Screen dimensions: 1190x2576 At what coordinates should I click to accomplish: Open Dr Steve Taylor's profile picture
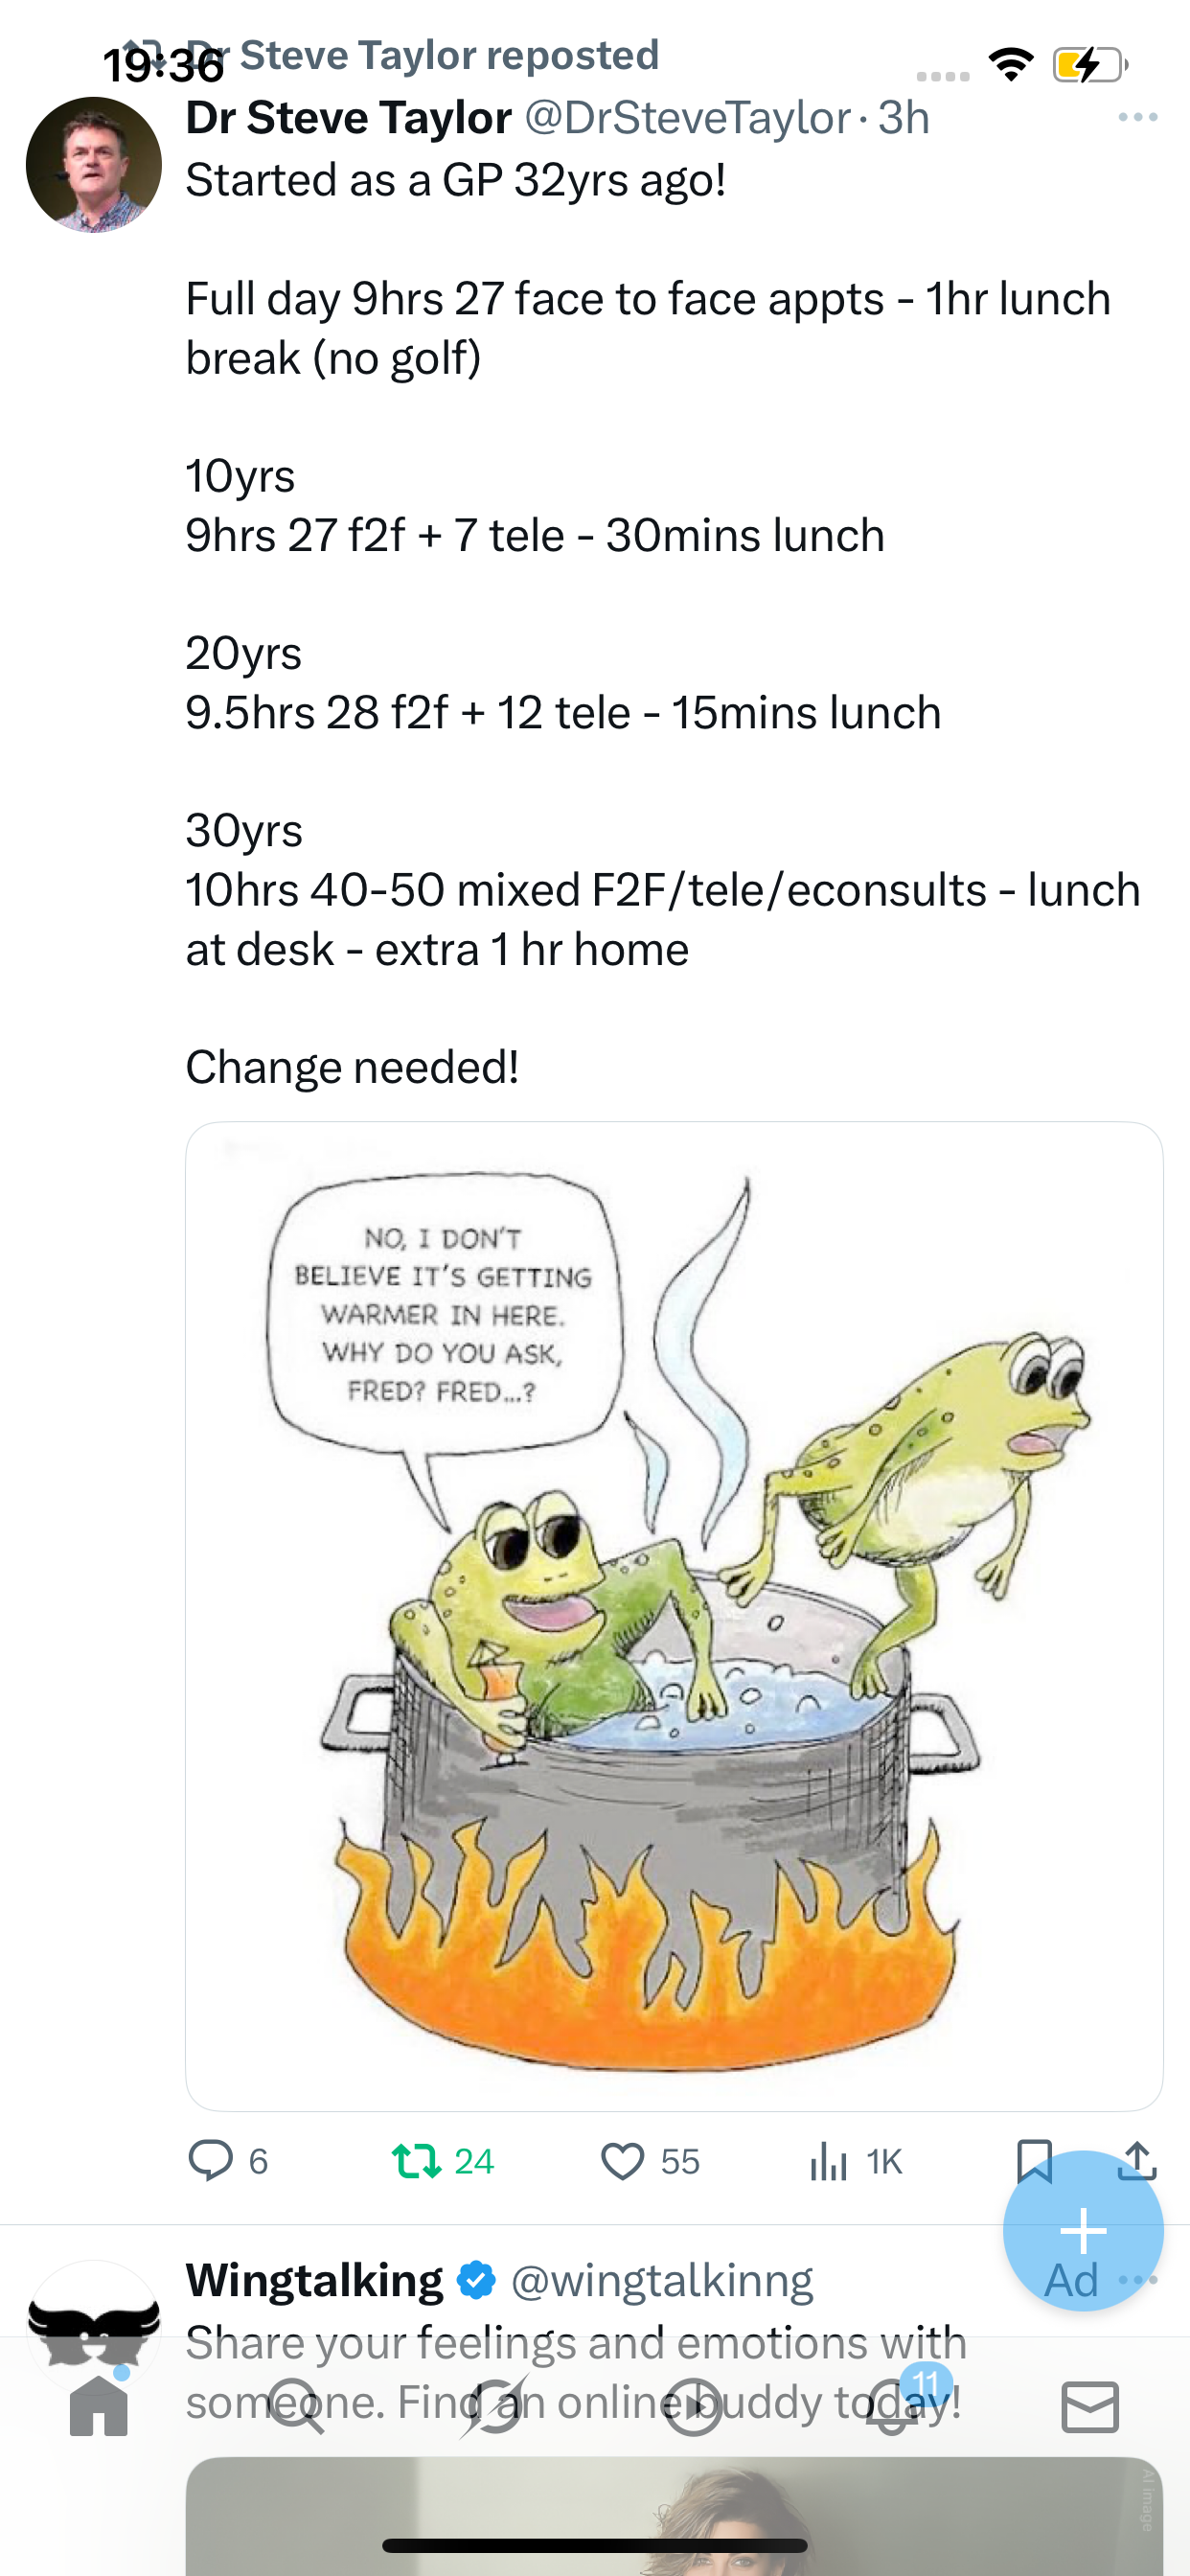[x=94, y=165]
